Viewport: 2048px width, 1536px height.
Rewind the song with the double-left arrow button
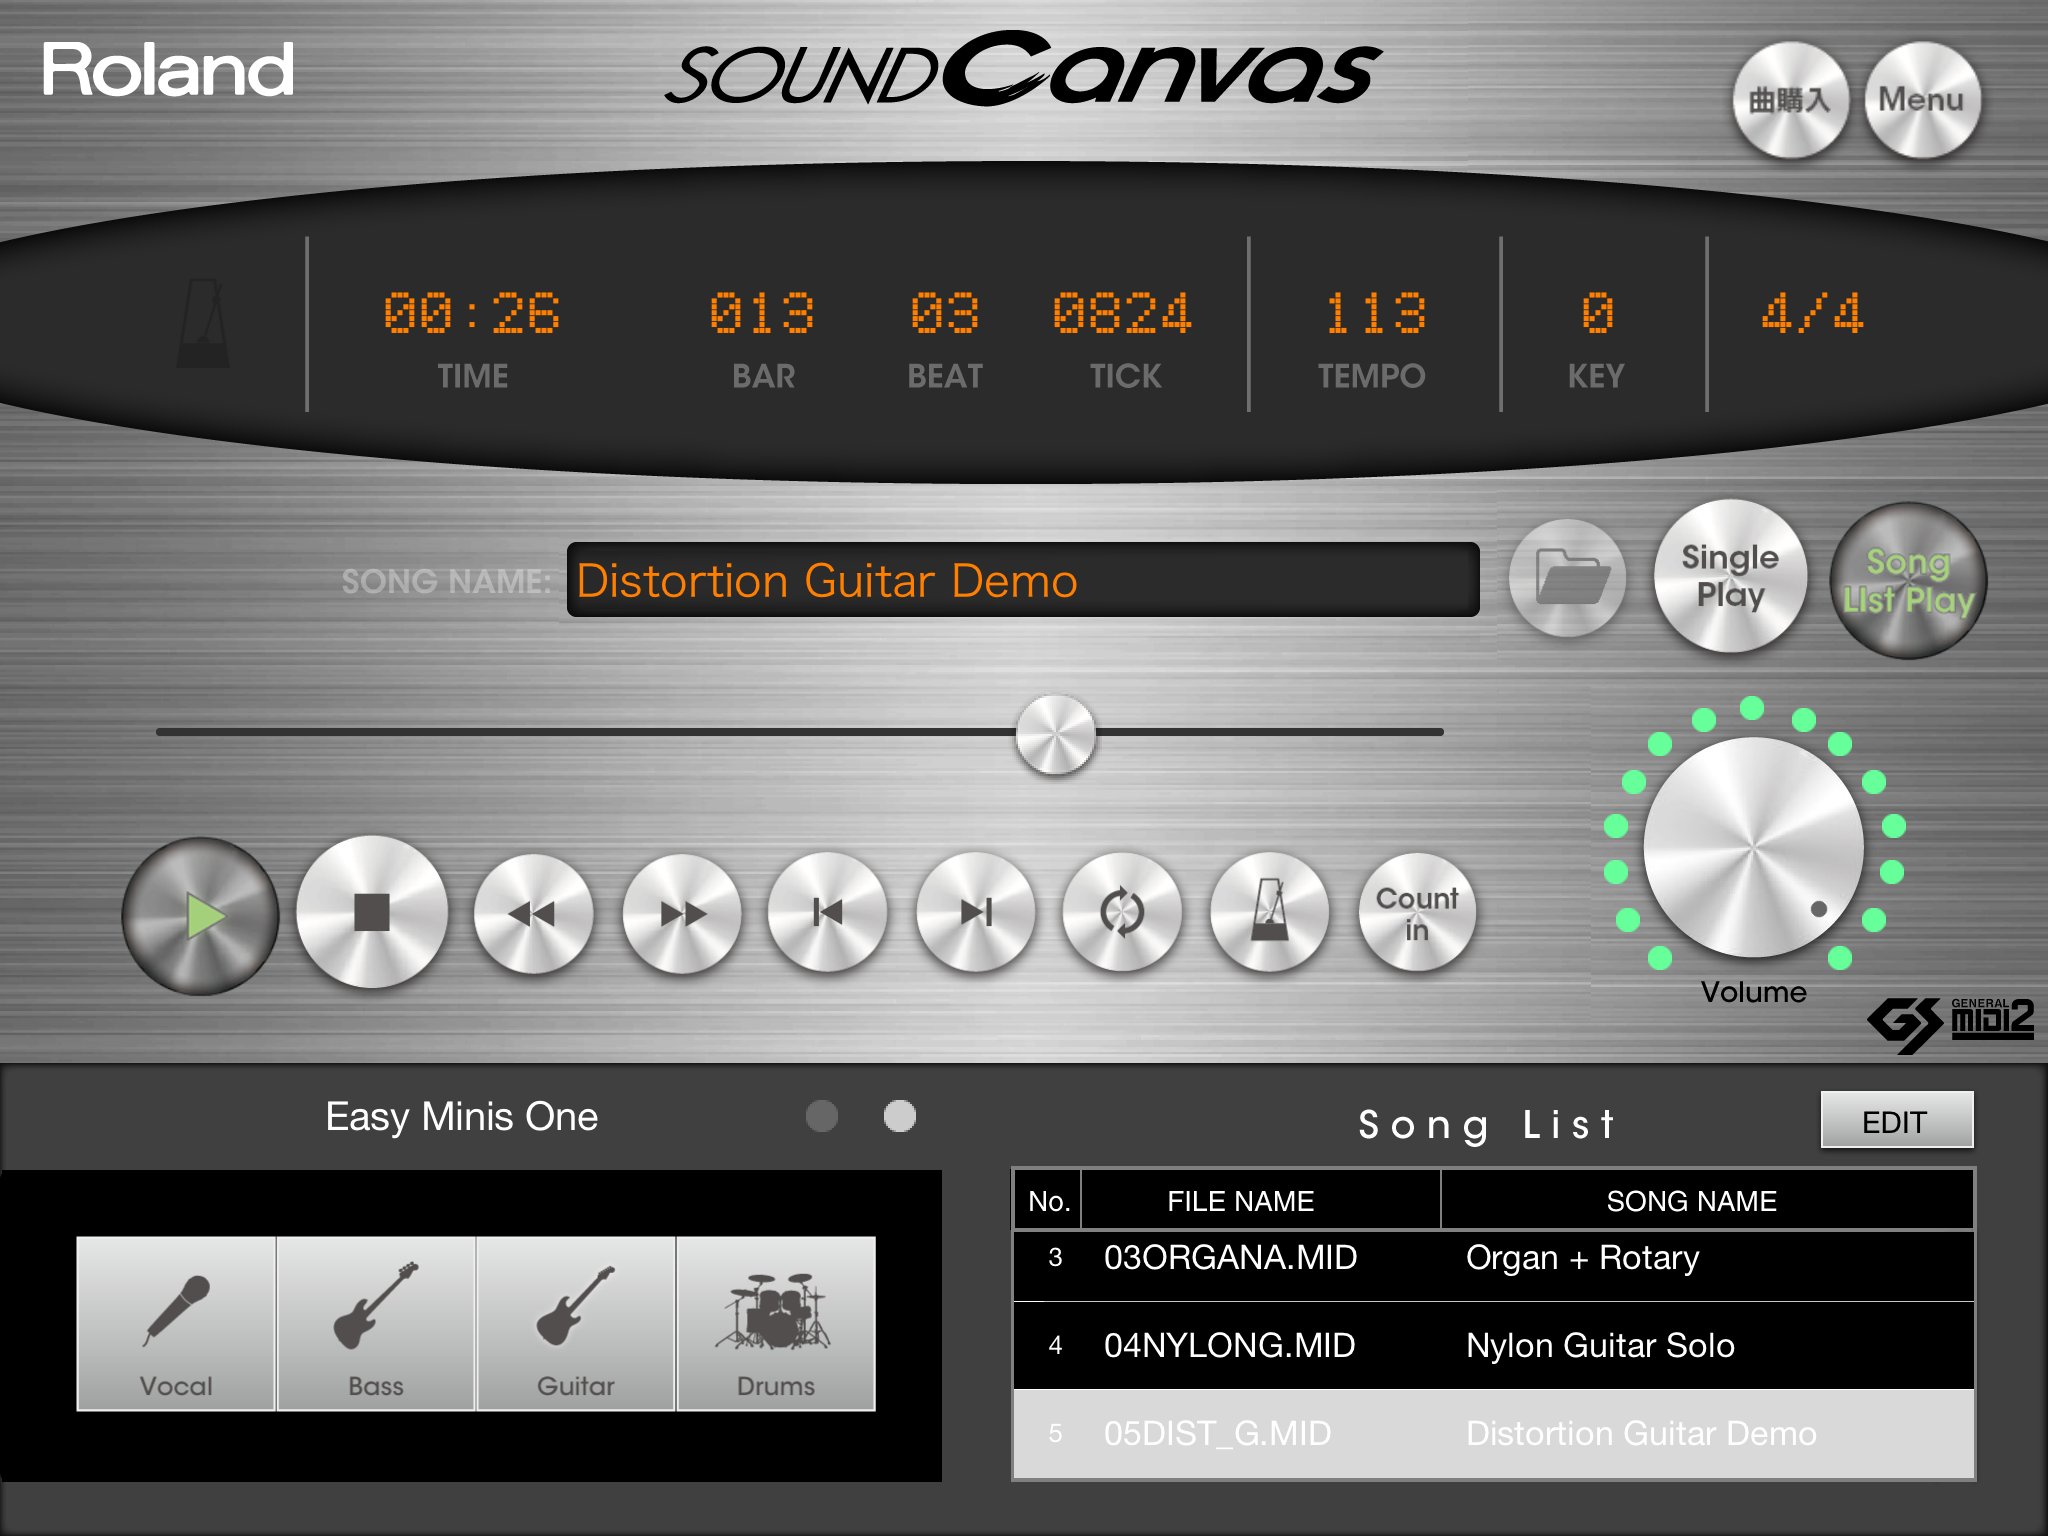coord(533,913)
